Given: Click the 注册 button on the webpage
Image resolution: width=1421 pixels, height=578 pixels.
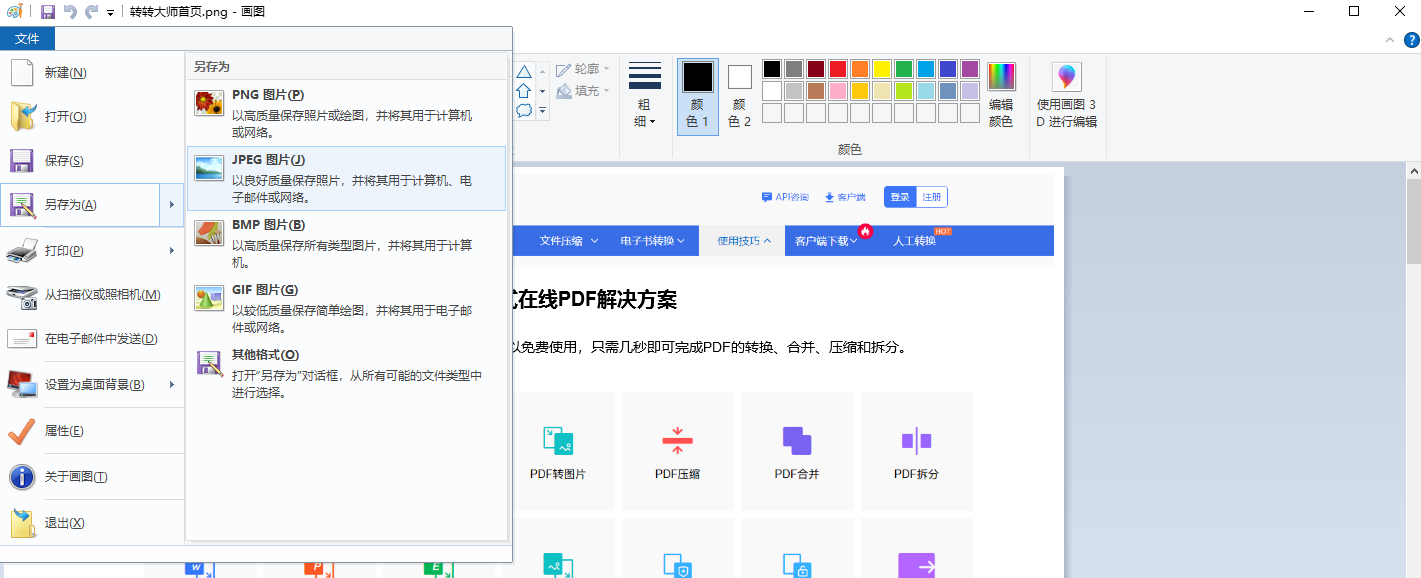Looking at the screenshot, I should [x=931, y=196].
